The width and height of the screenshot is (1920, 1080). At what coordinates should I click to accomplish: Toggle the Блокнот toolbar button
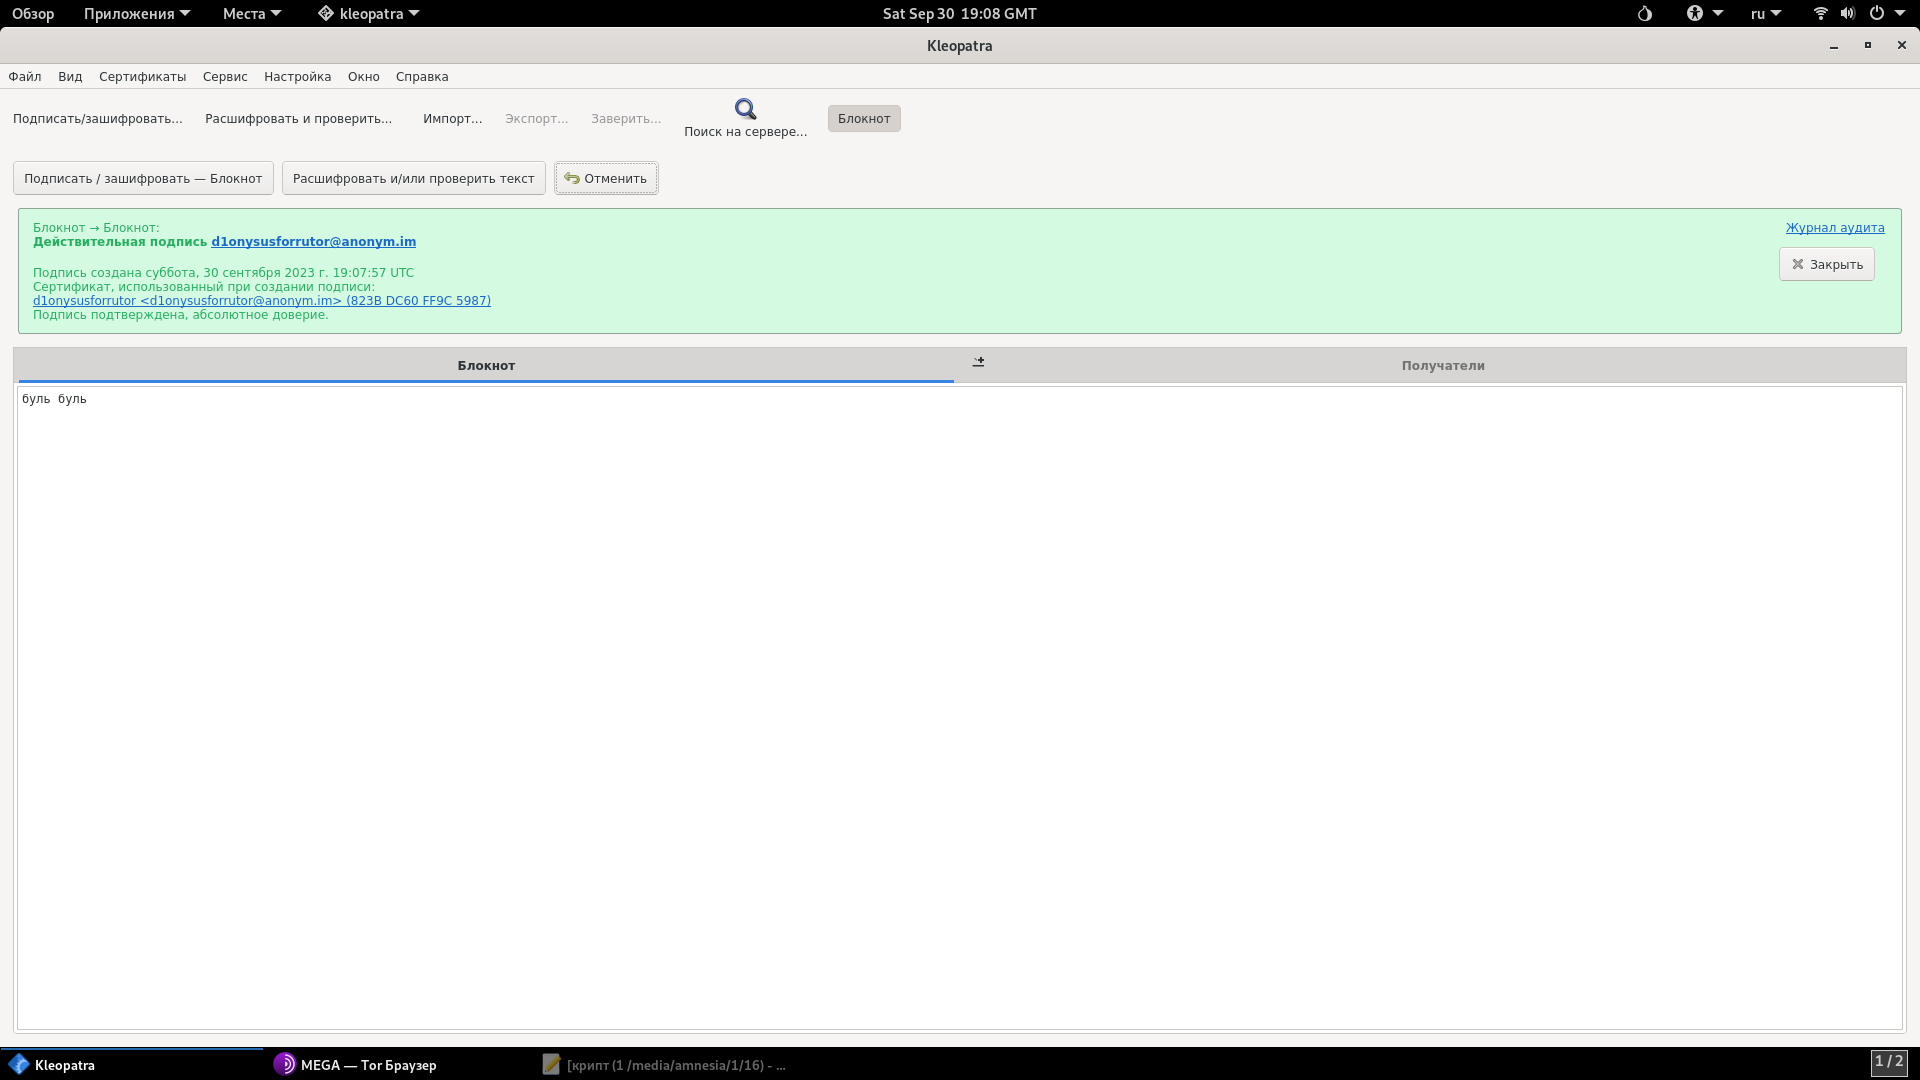click(x=863, y=118)
